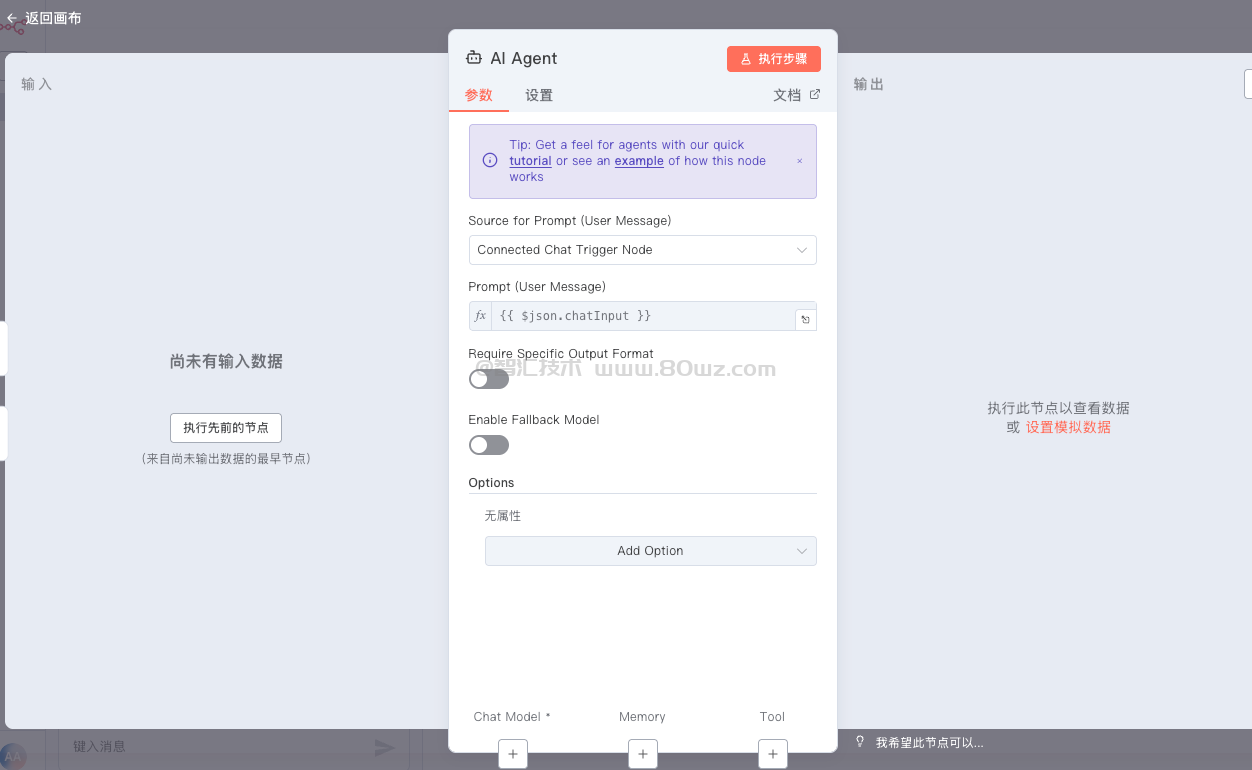The image size is (1252, 770).
Task: Send the chat message with the arrow icon
Action: 384,747
